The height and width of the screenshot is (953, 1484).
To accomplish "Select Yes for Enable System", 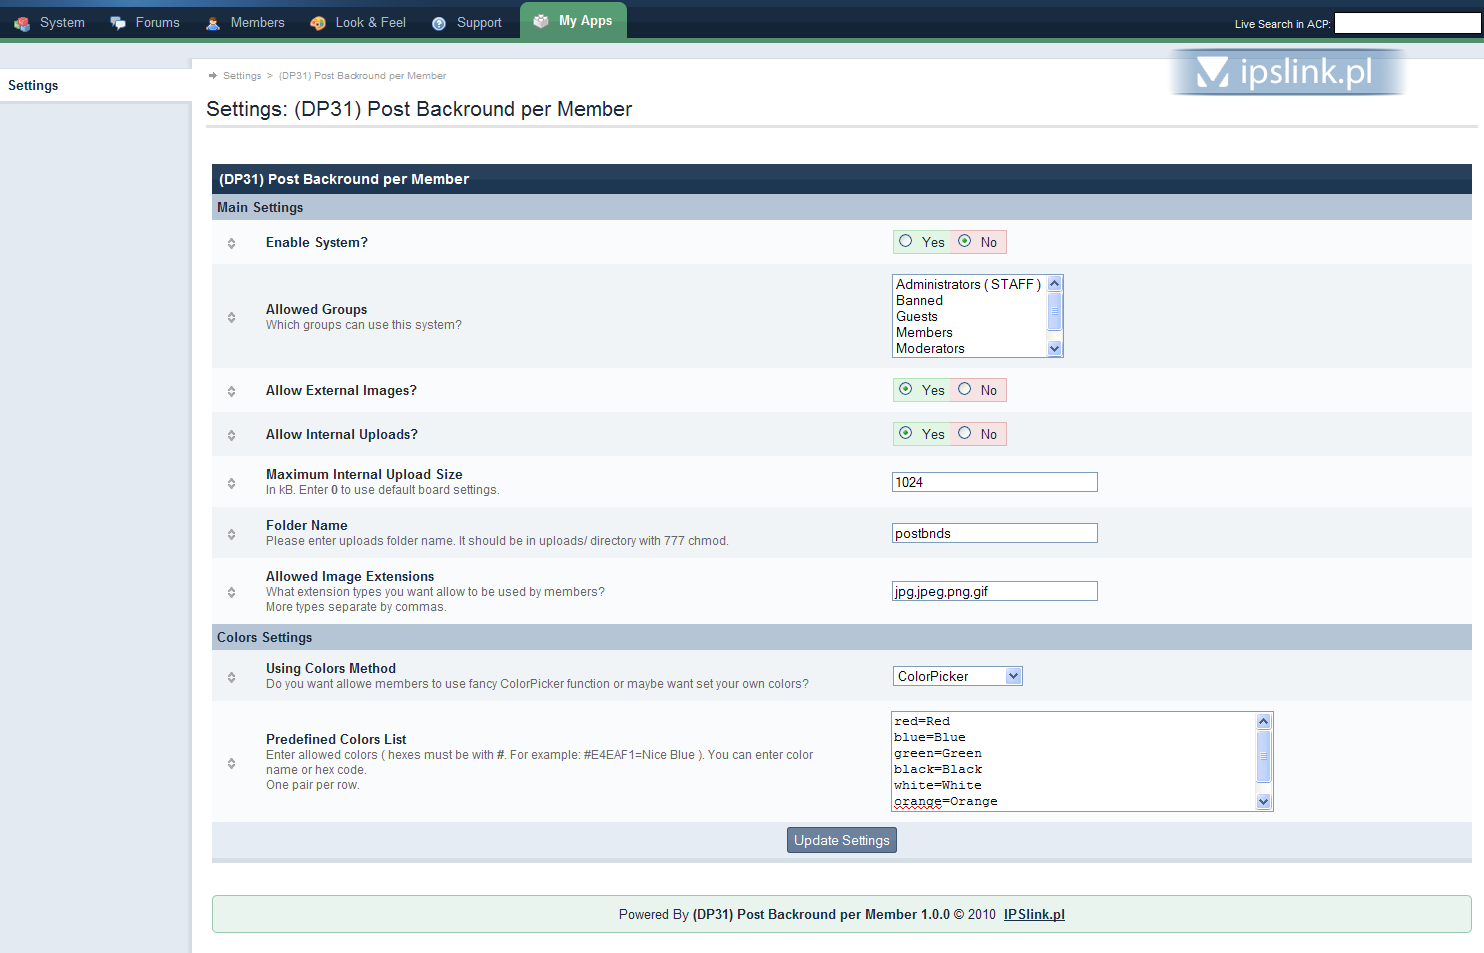I will click(x=906, y=241).
